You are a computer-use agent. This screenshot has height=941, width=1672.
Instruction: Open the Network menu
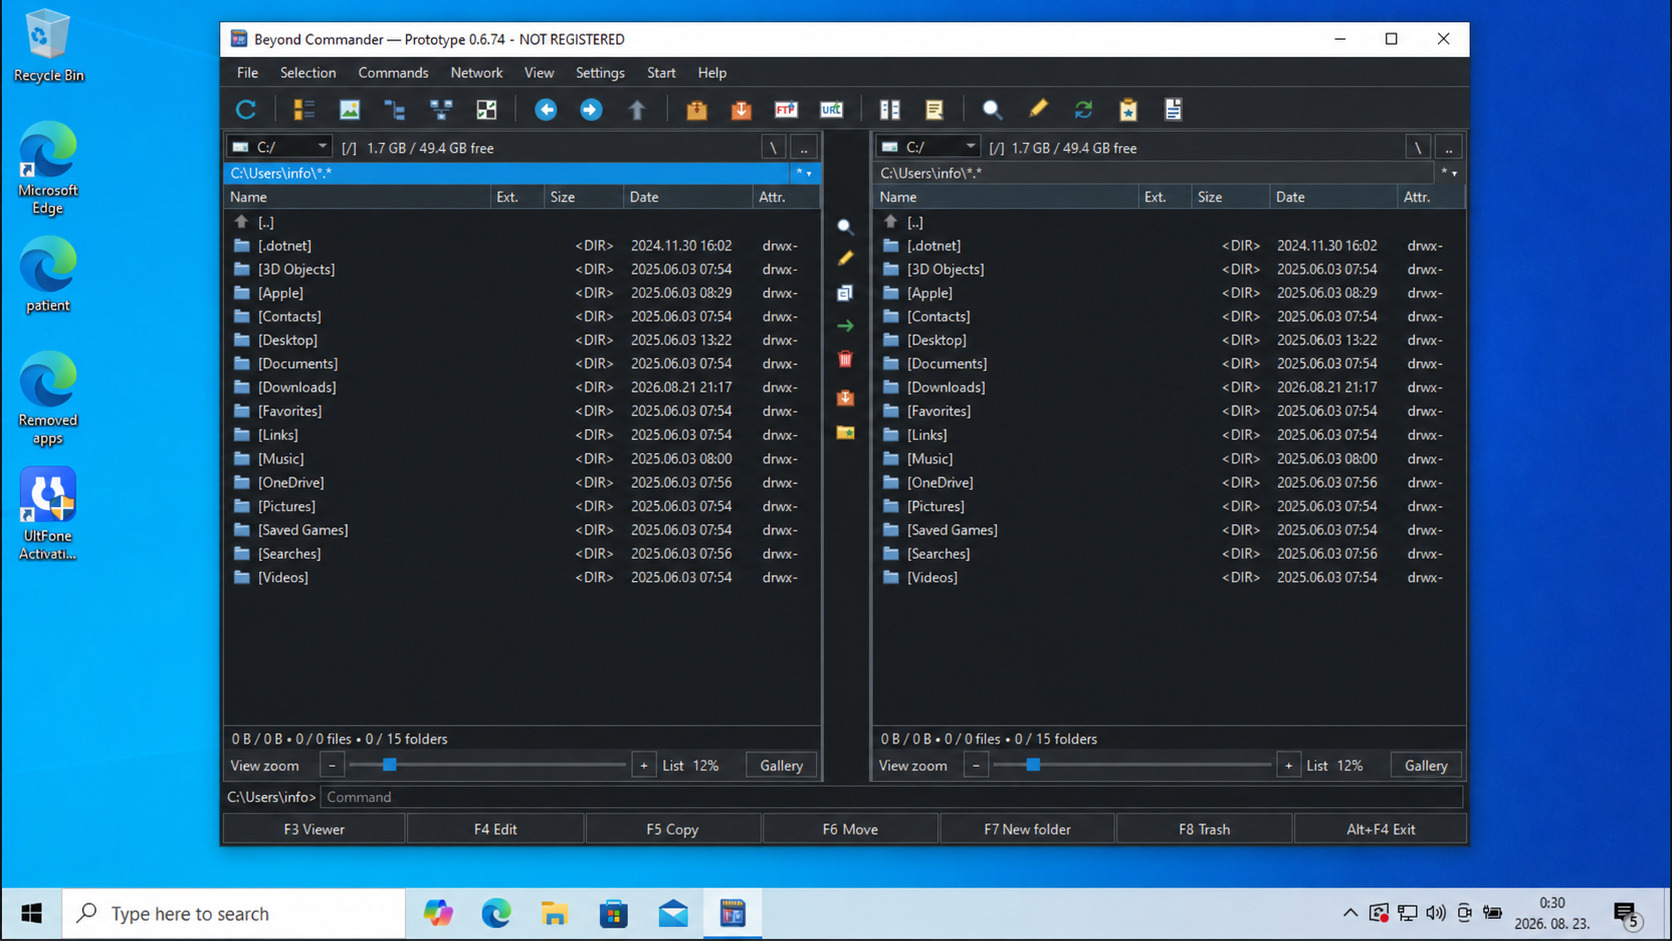tap(476, 73)
